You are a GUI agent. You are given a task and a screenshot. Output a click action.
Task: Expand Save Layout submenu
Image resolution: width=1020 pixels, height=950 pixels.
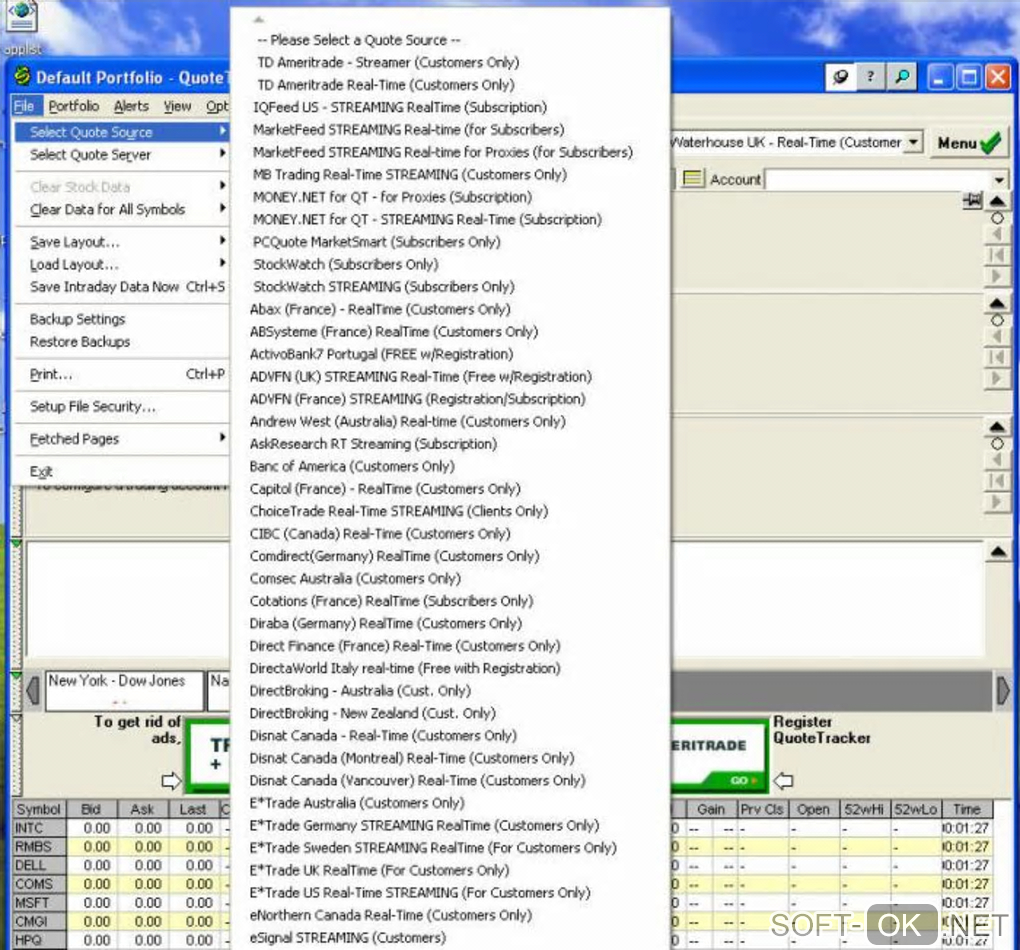121,241
